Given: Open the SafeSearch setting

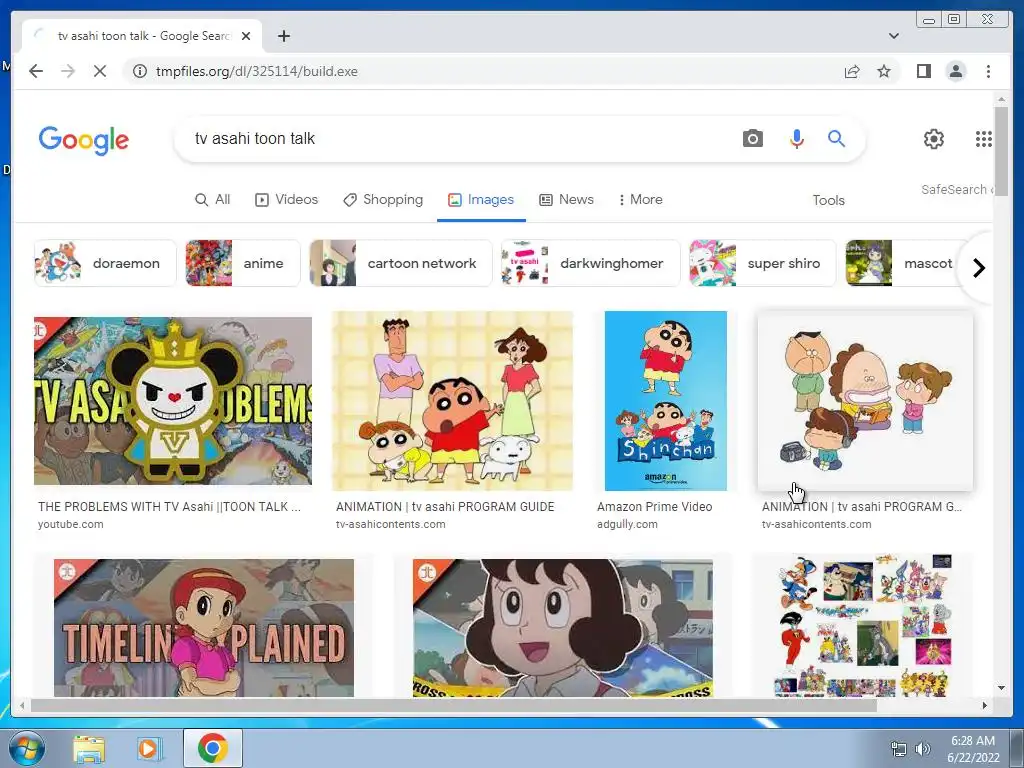Looking at the screenshot, I should (x=956, y=189).
